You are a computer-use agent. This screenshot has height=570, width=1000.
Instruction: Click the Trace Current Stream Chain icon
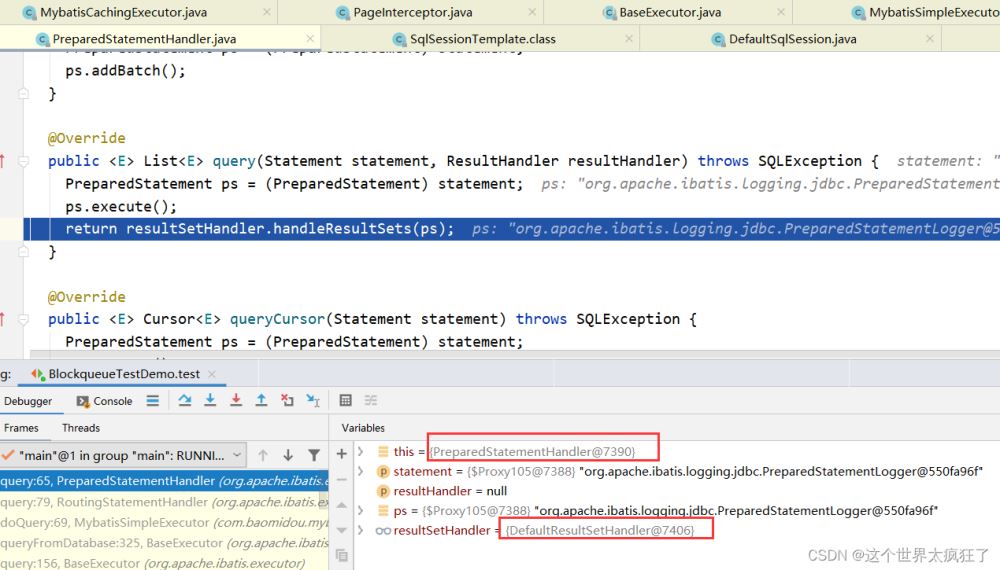(371, 400)
